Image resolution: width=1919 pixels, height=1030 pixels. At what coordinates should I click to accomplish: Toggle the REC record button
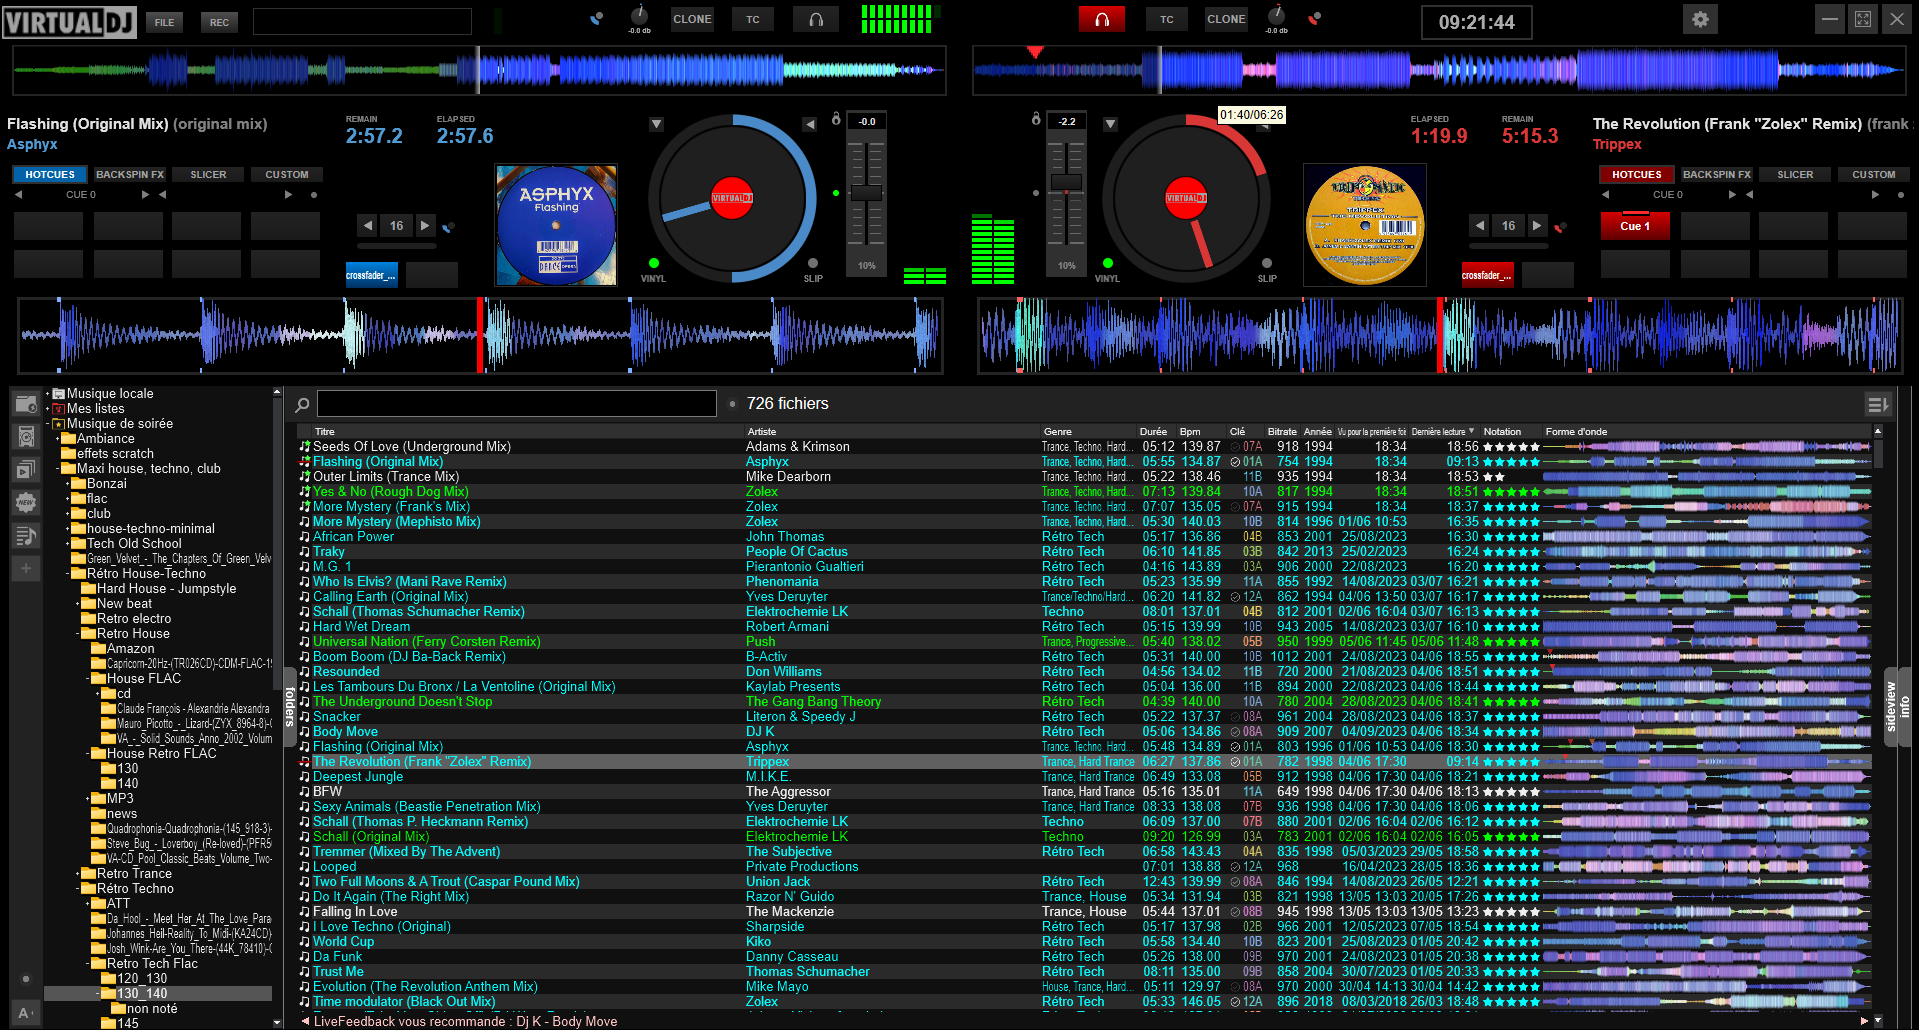coord(219,22)
